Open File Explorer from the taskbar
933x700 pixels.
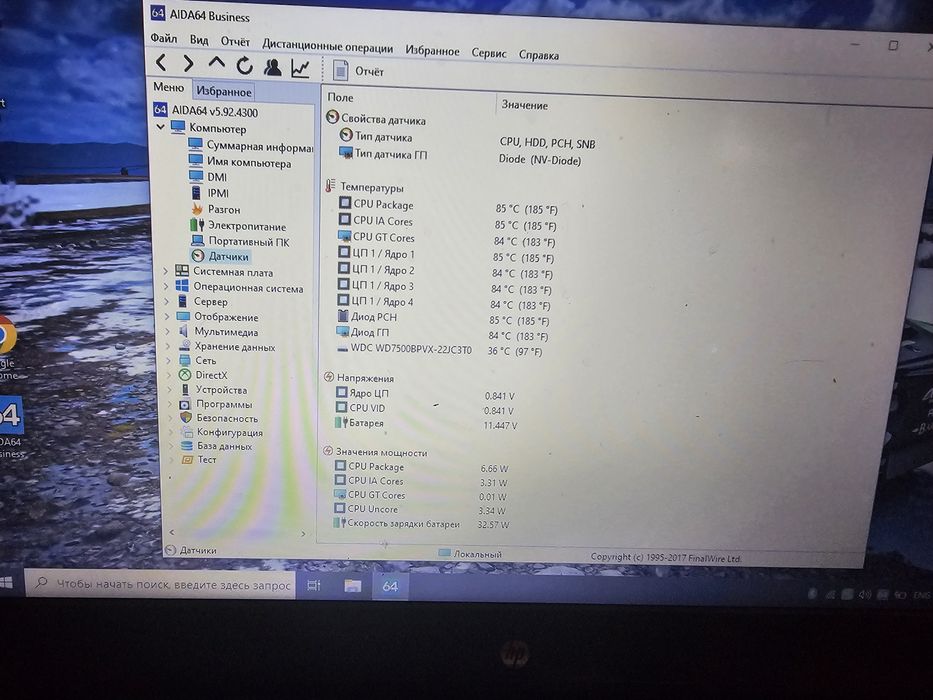(353, 586)
